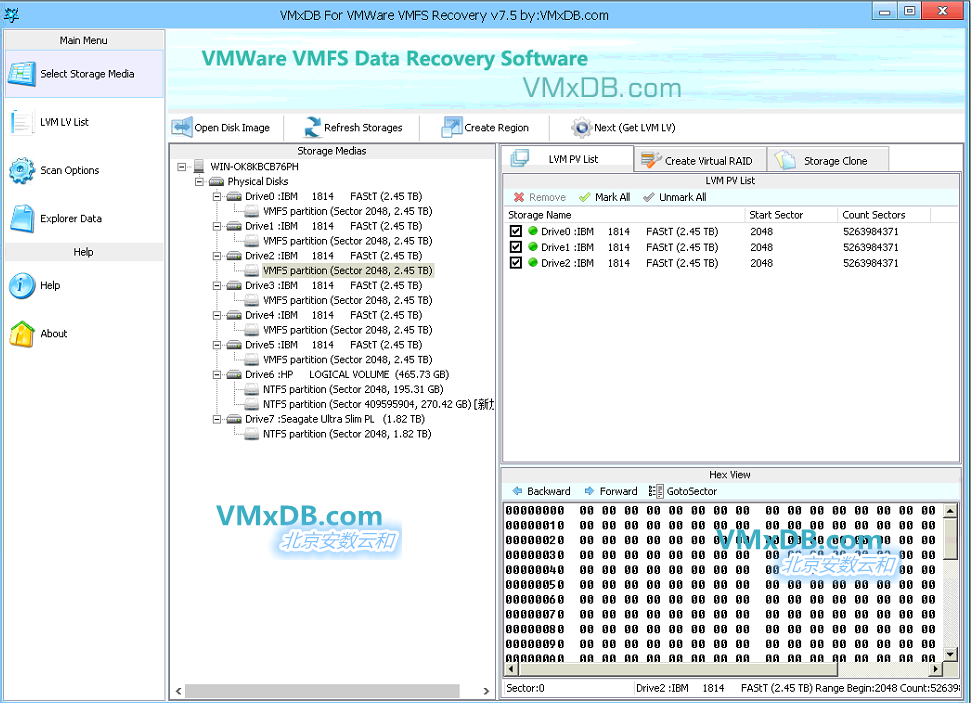
Task: Click the Drive0 disk icon in the tree
Action: (x=234, y=196)
